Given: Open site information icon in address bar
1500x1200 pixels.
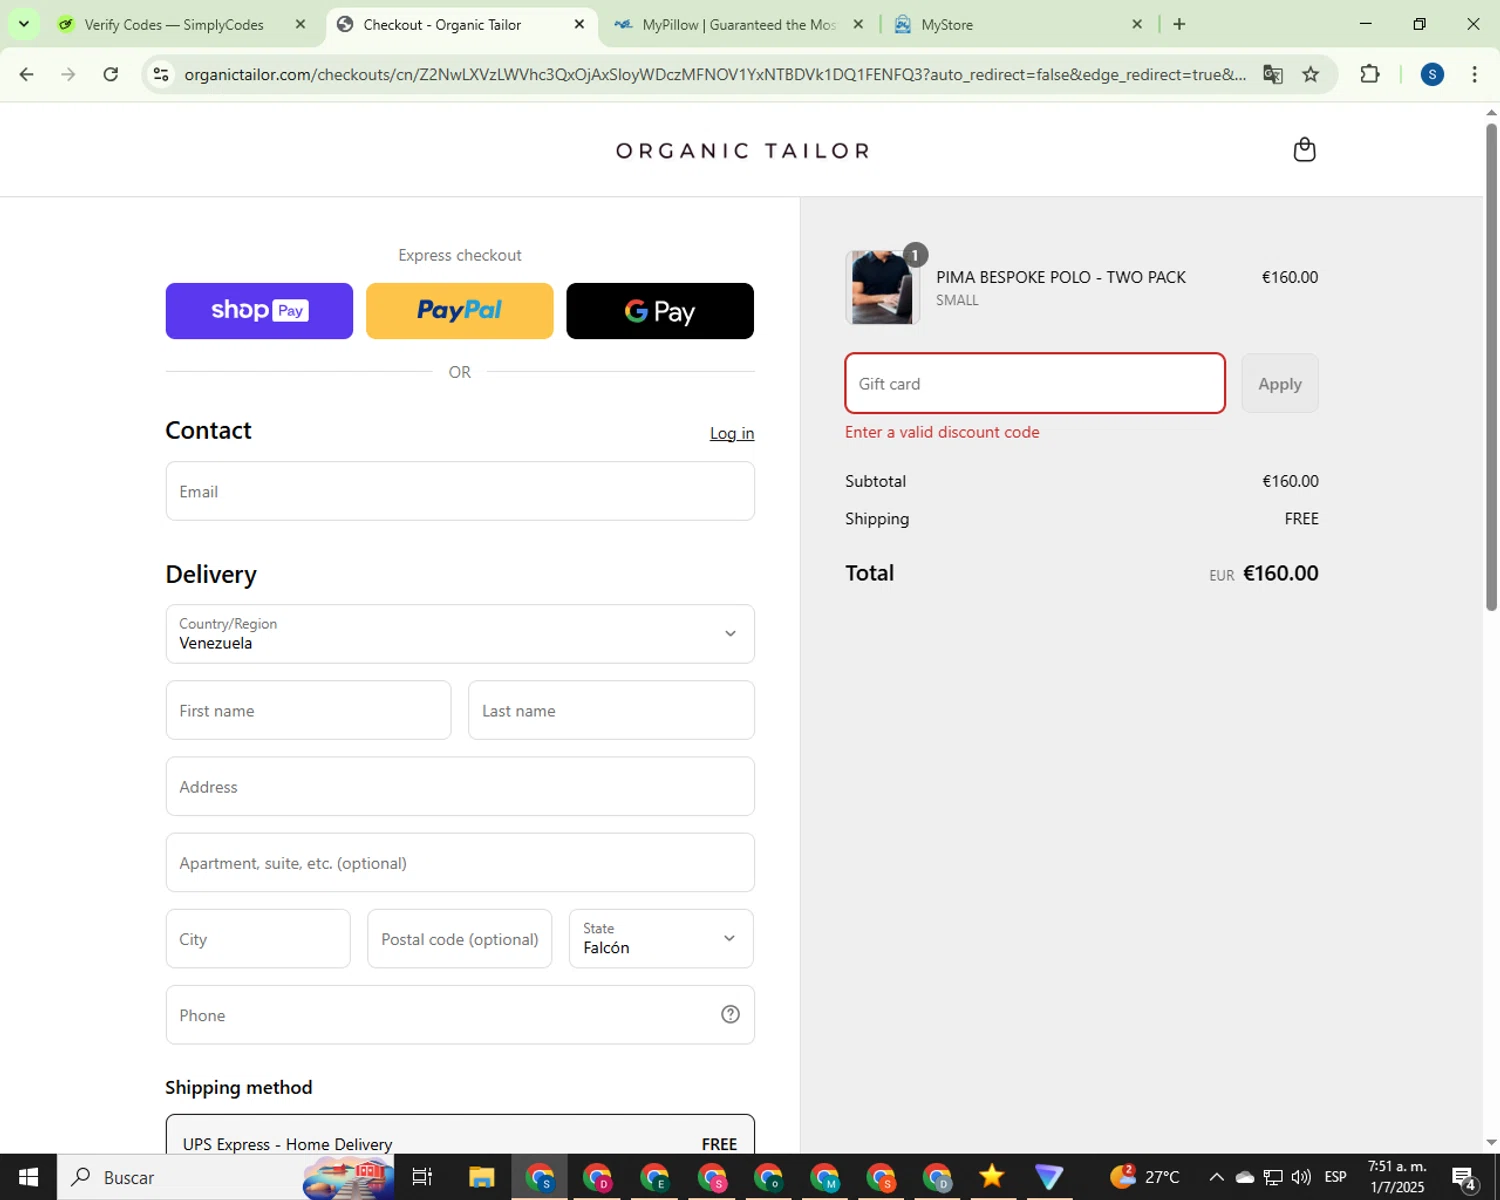Looking at the screenshot, I should [x=161, y=74].
